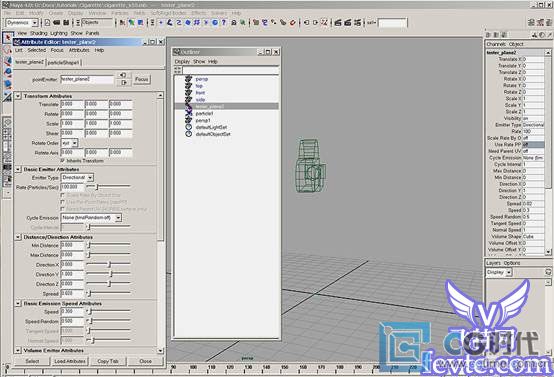This screenshot has width=554, height=377.
Task: Click the input connections arrow icon in status line
Action: 306,23
